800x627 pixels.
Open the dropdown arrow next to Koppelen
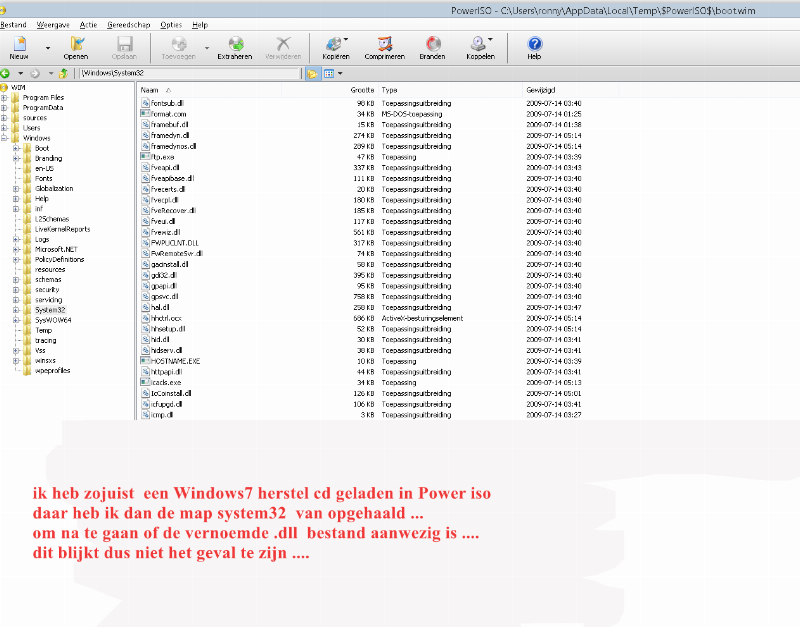coord(490,39)
